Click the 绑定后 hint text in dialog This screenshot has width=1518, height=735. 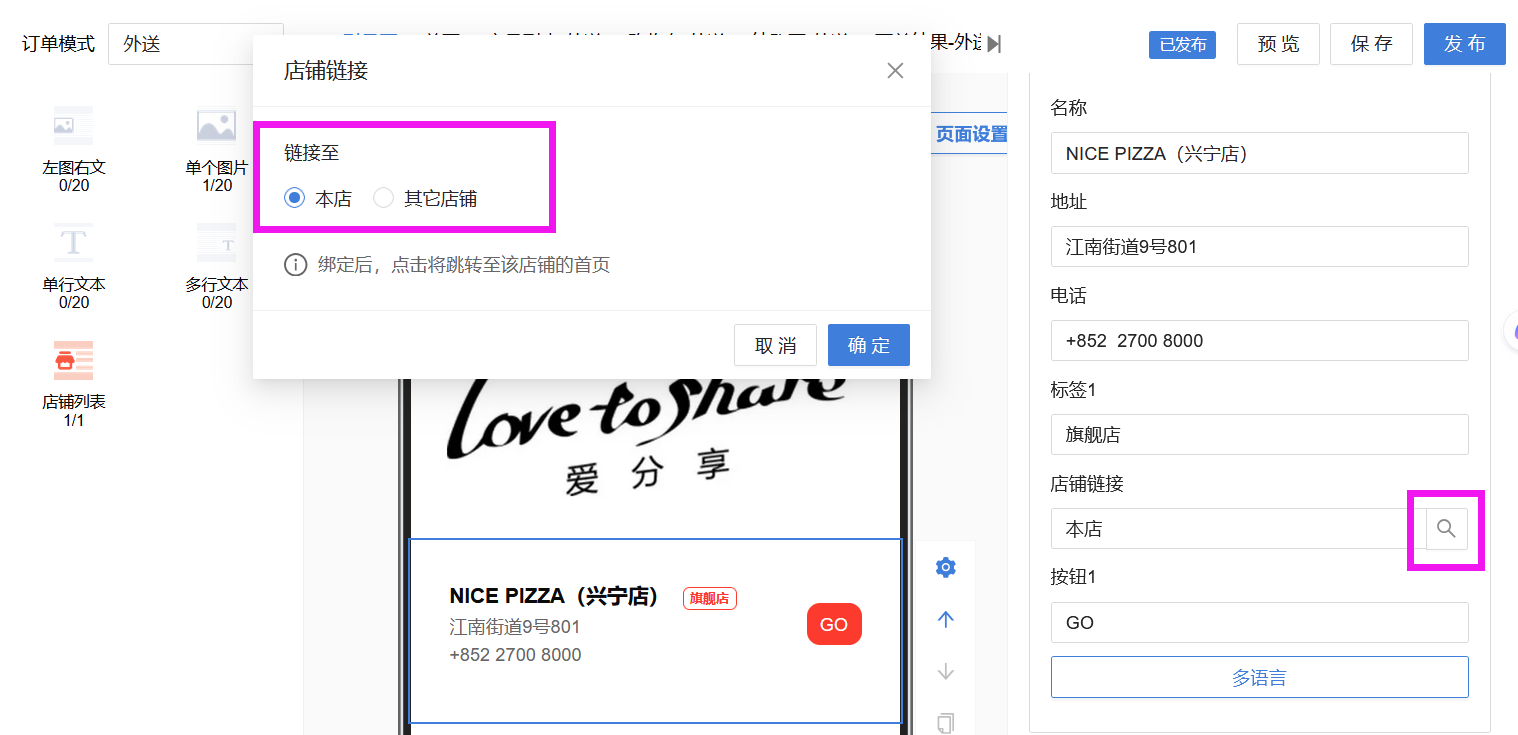(464, 265)
